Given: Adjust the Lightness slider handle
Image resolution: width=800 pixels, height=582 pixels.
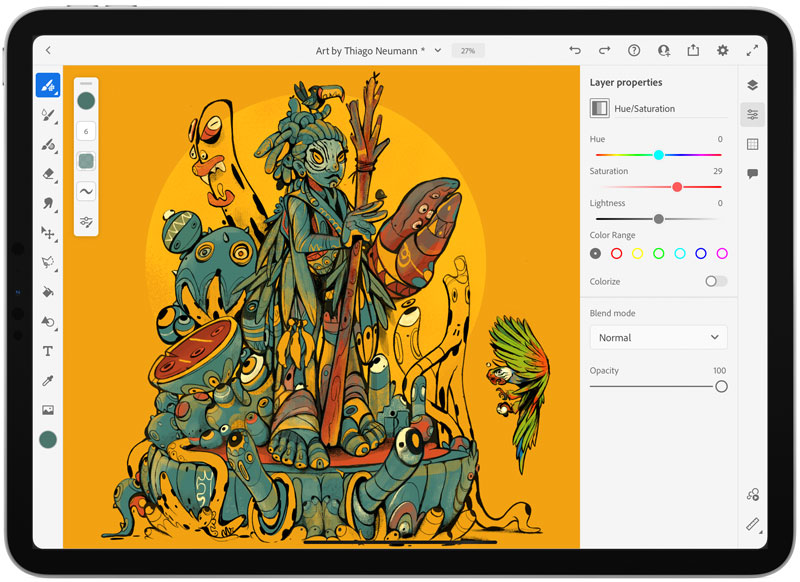Looking at the screenshot, I should [x=659, y=219].
